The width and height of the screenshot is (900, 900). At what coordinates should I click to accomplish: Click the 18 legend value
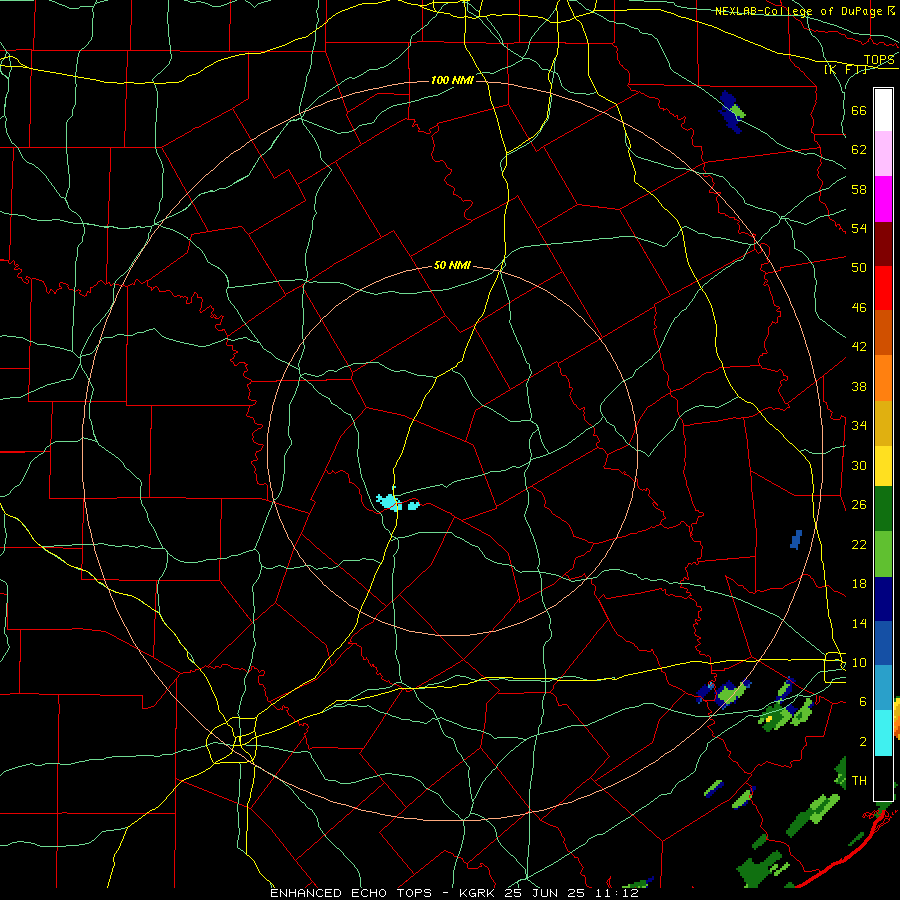click(x=859, y=584)
